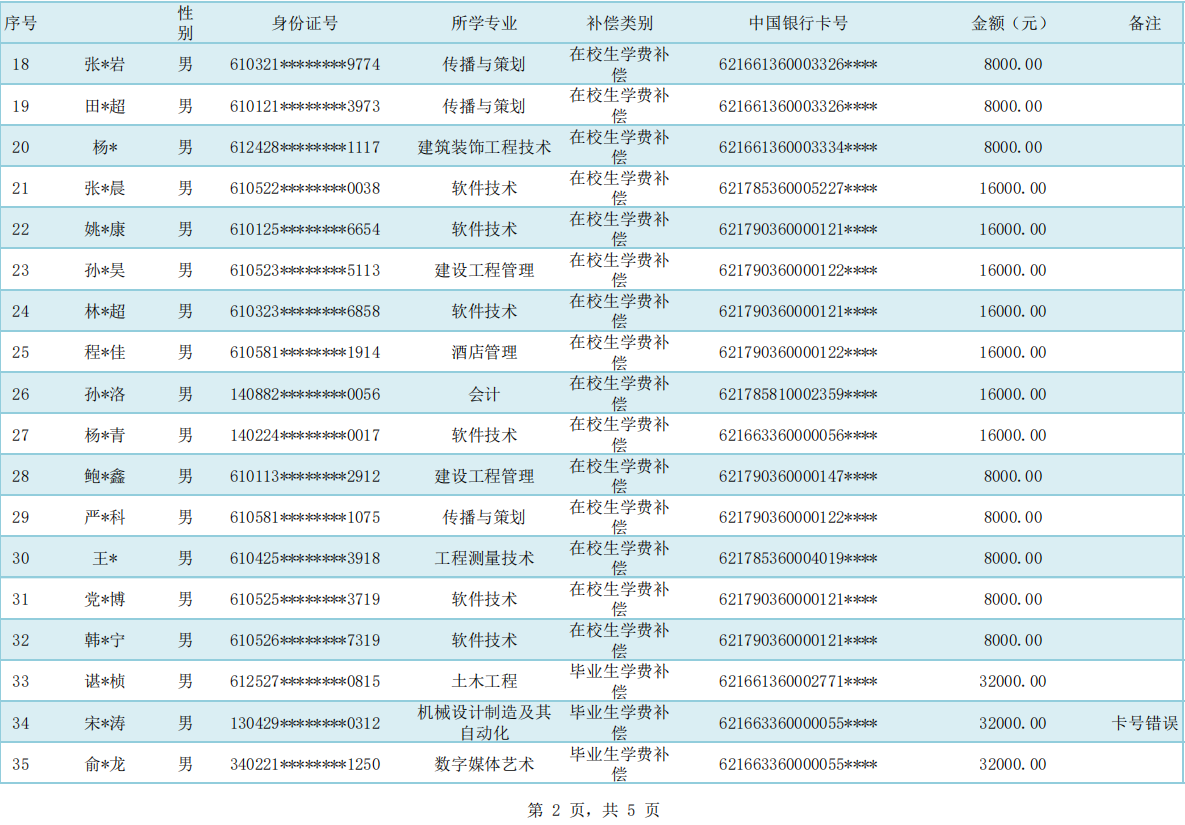Click the 身份证号 column header
Image resolution: width=1185 pixels, height=825 pixels.
coord(304,23)
